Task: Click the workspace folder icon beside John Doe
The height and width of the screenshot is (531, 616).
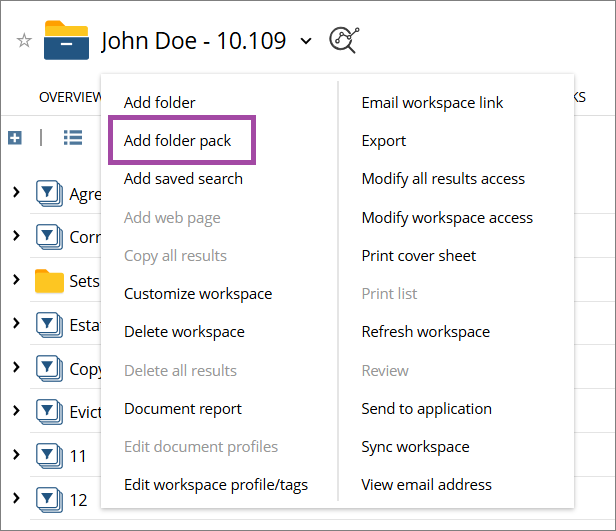Action: pyautogui.click(x=66, y=40)
